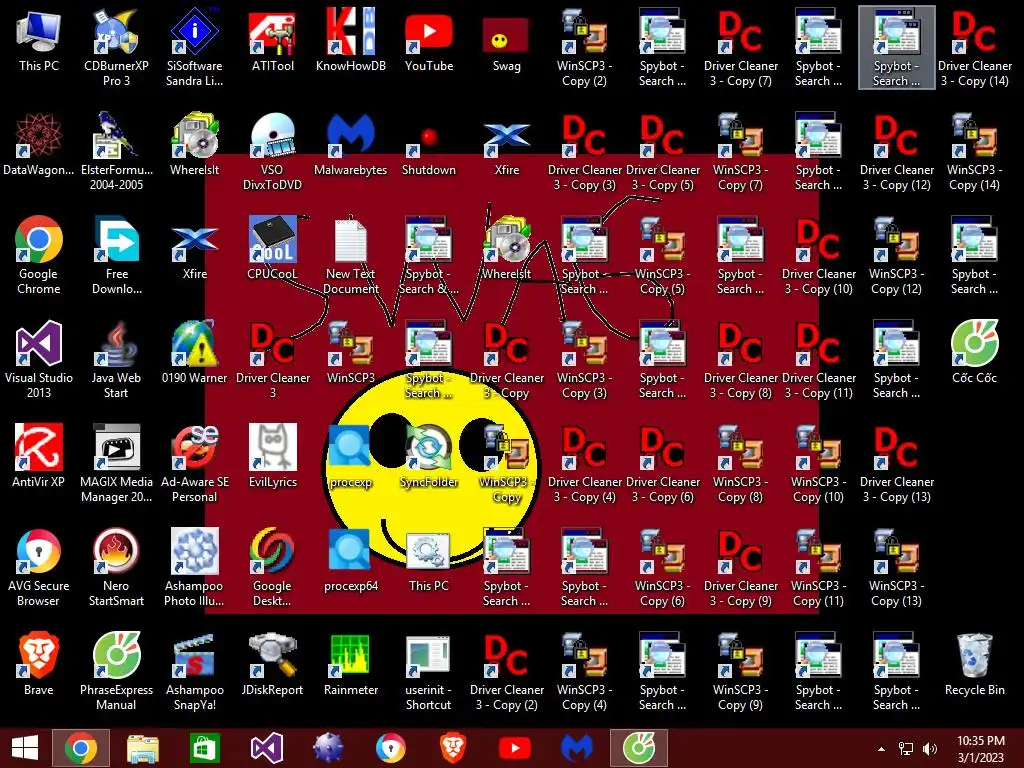This screenshot has height=768, width=1024.
Task: Select the EvilLyrics desktop icon
Action: point(273,456)
